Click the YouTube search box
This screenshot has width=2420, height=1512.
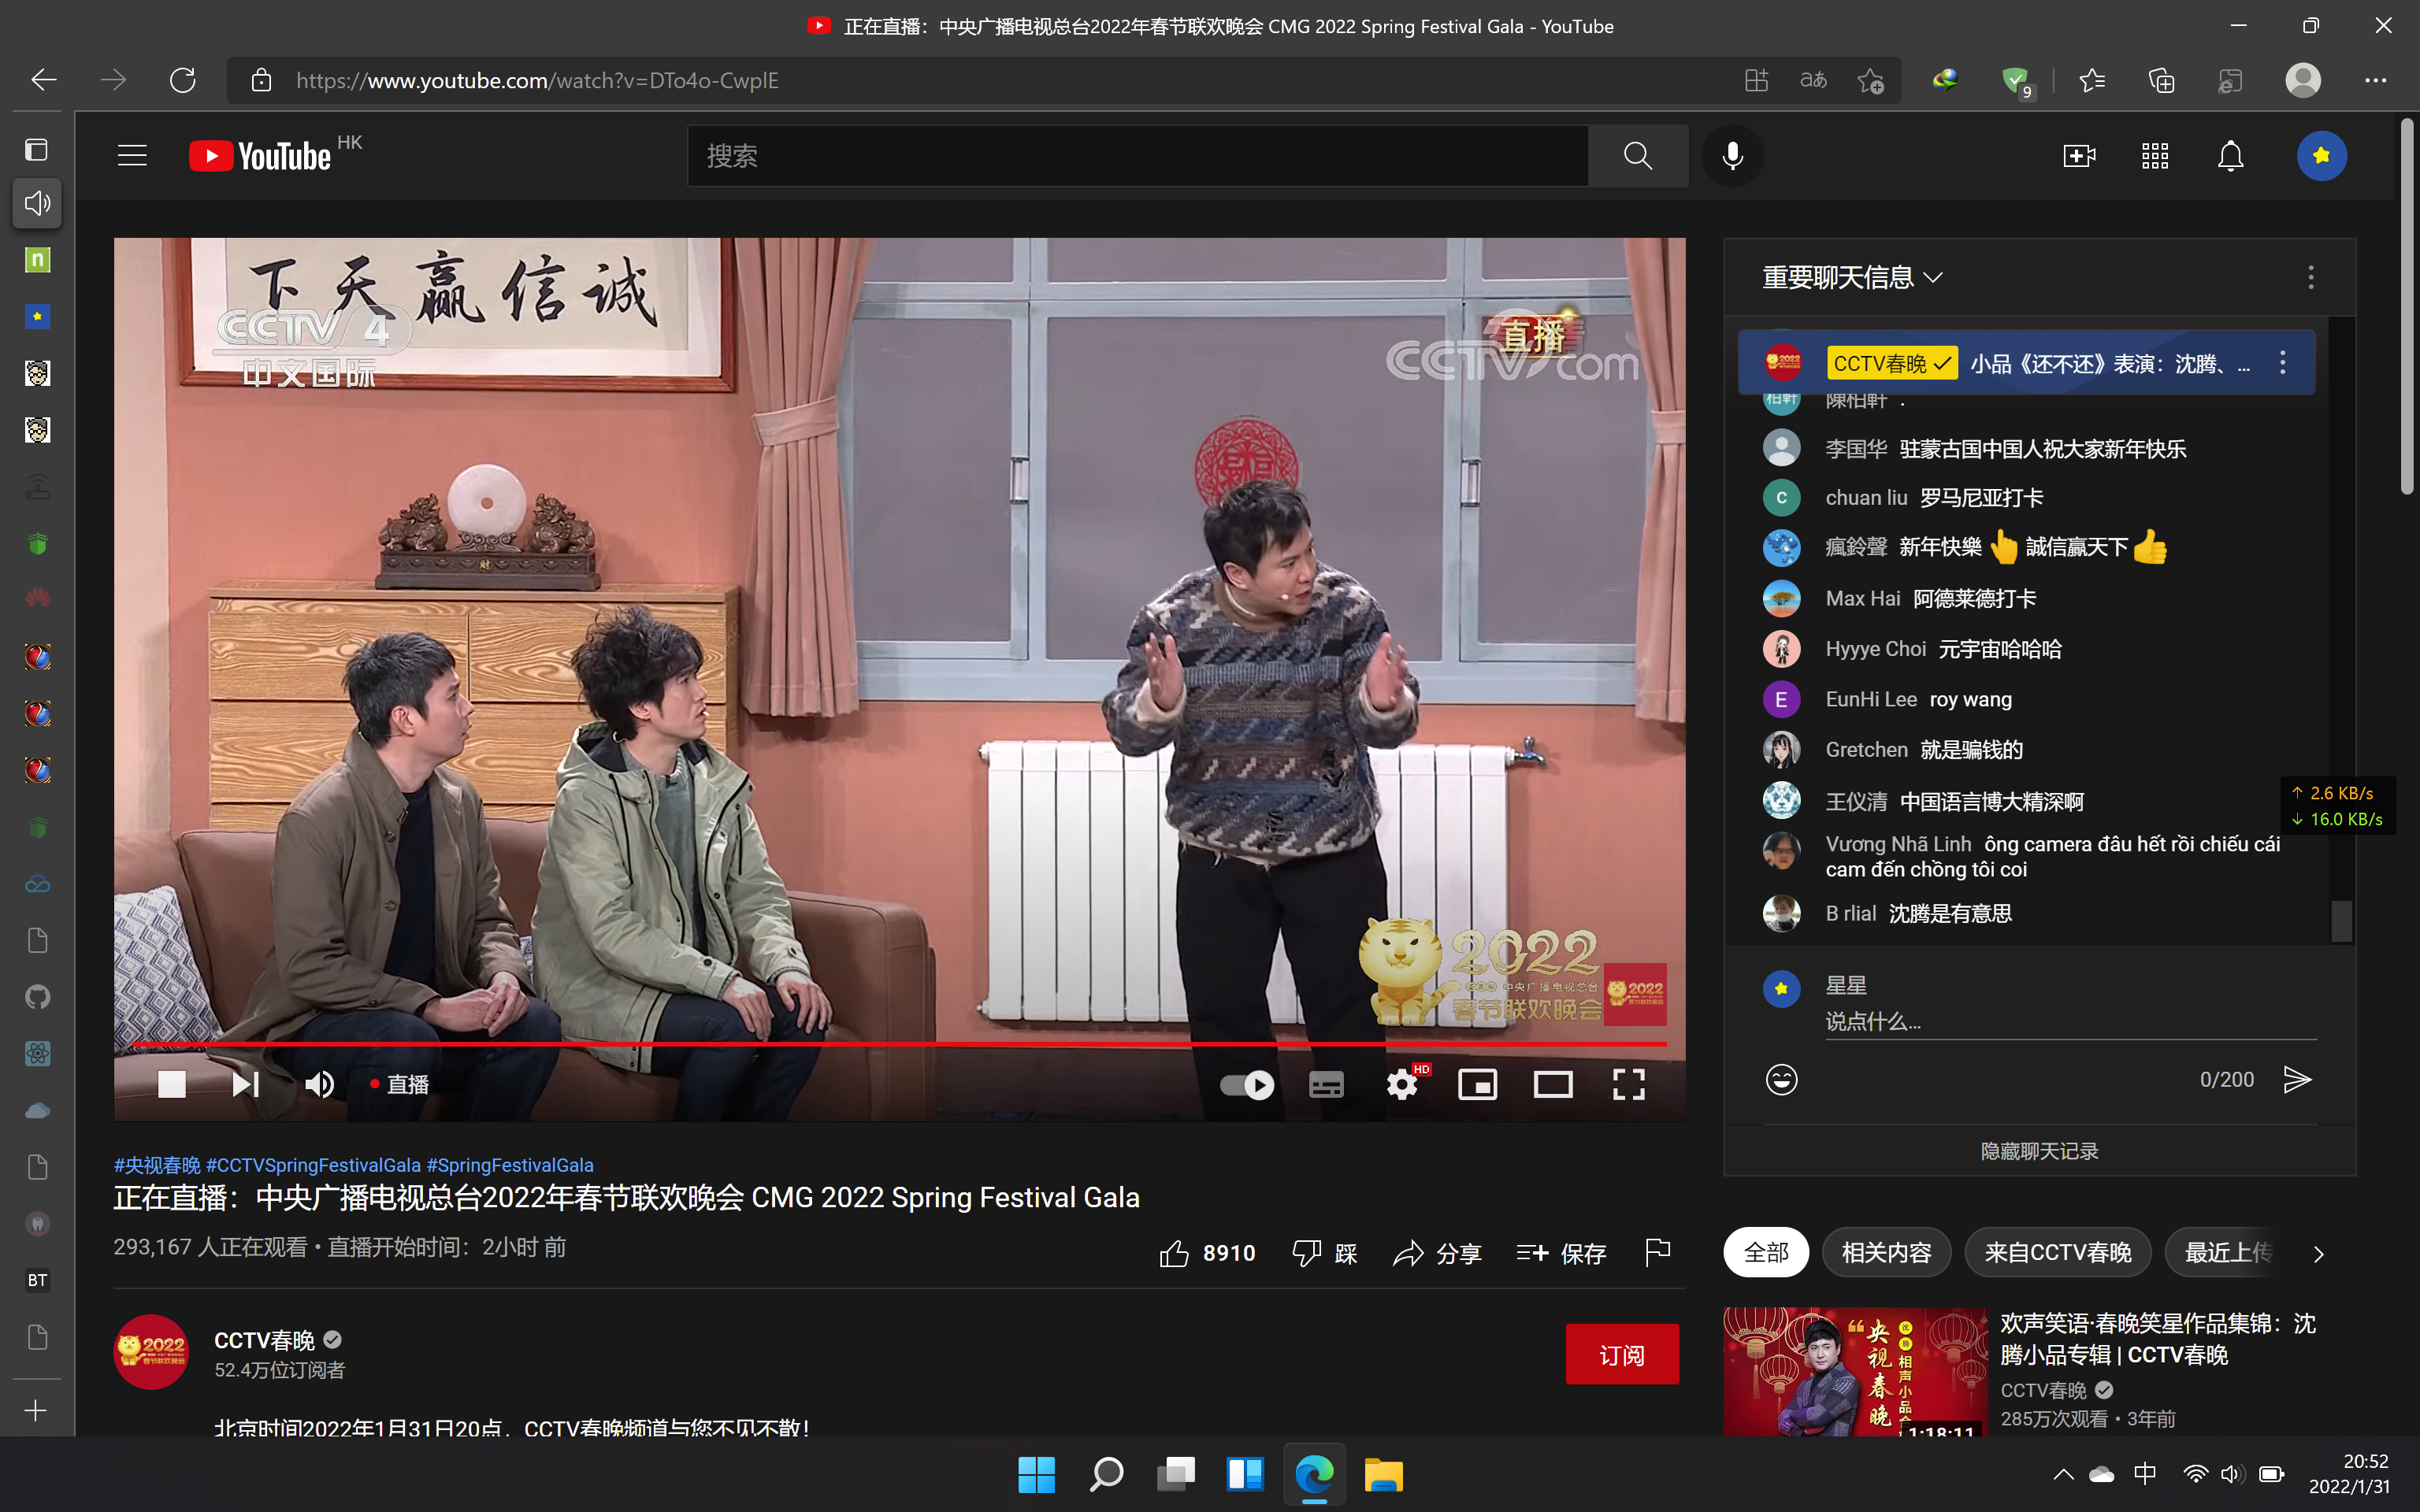(1137, 156)
